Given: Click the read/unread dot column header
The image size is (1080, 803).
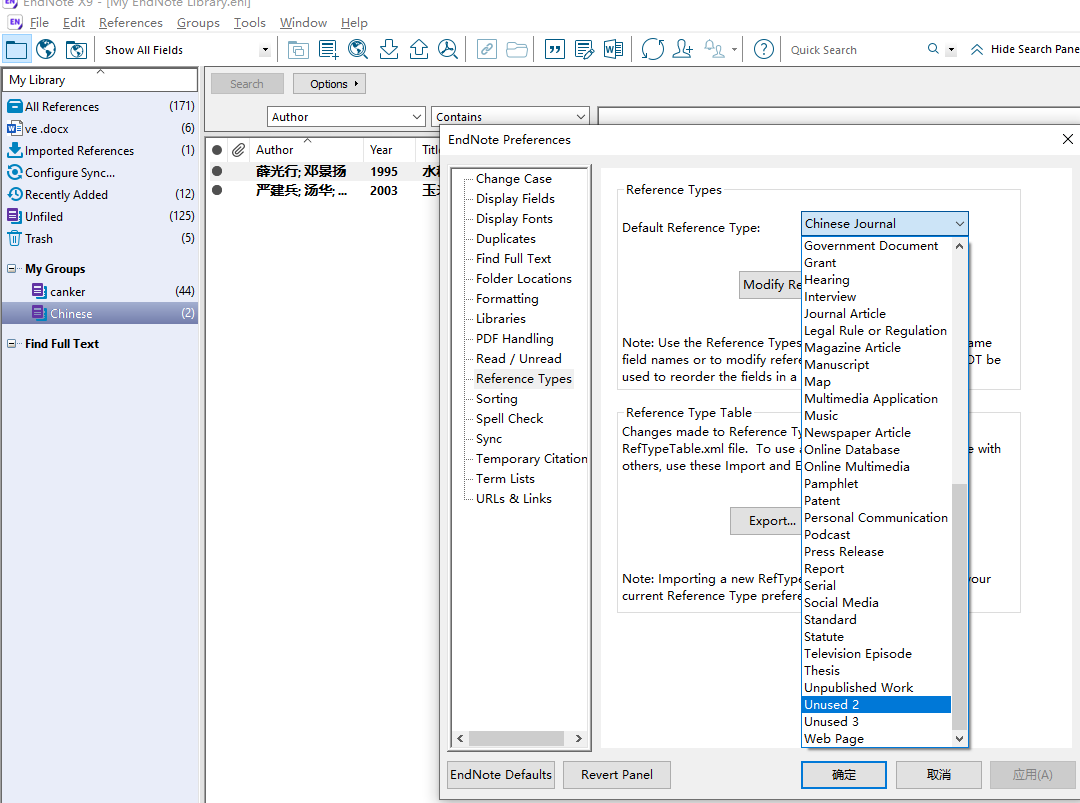Looking at the screenshot, I should click(x=217, y=149).
